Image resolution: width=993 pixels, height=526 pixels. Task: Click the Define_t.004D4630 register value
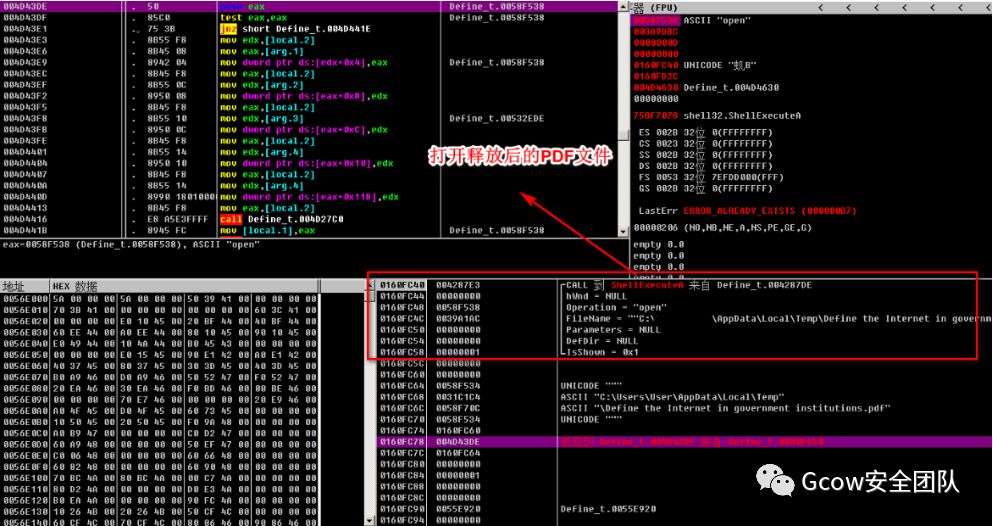pos(731,88)
